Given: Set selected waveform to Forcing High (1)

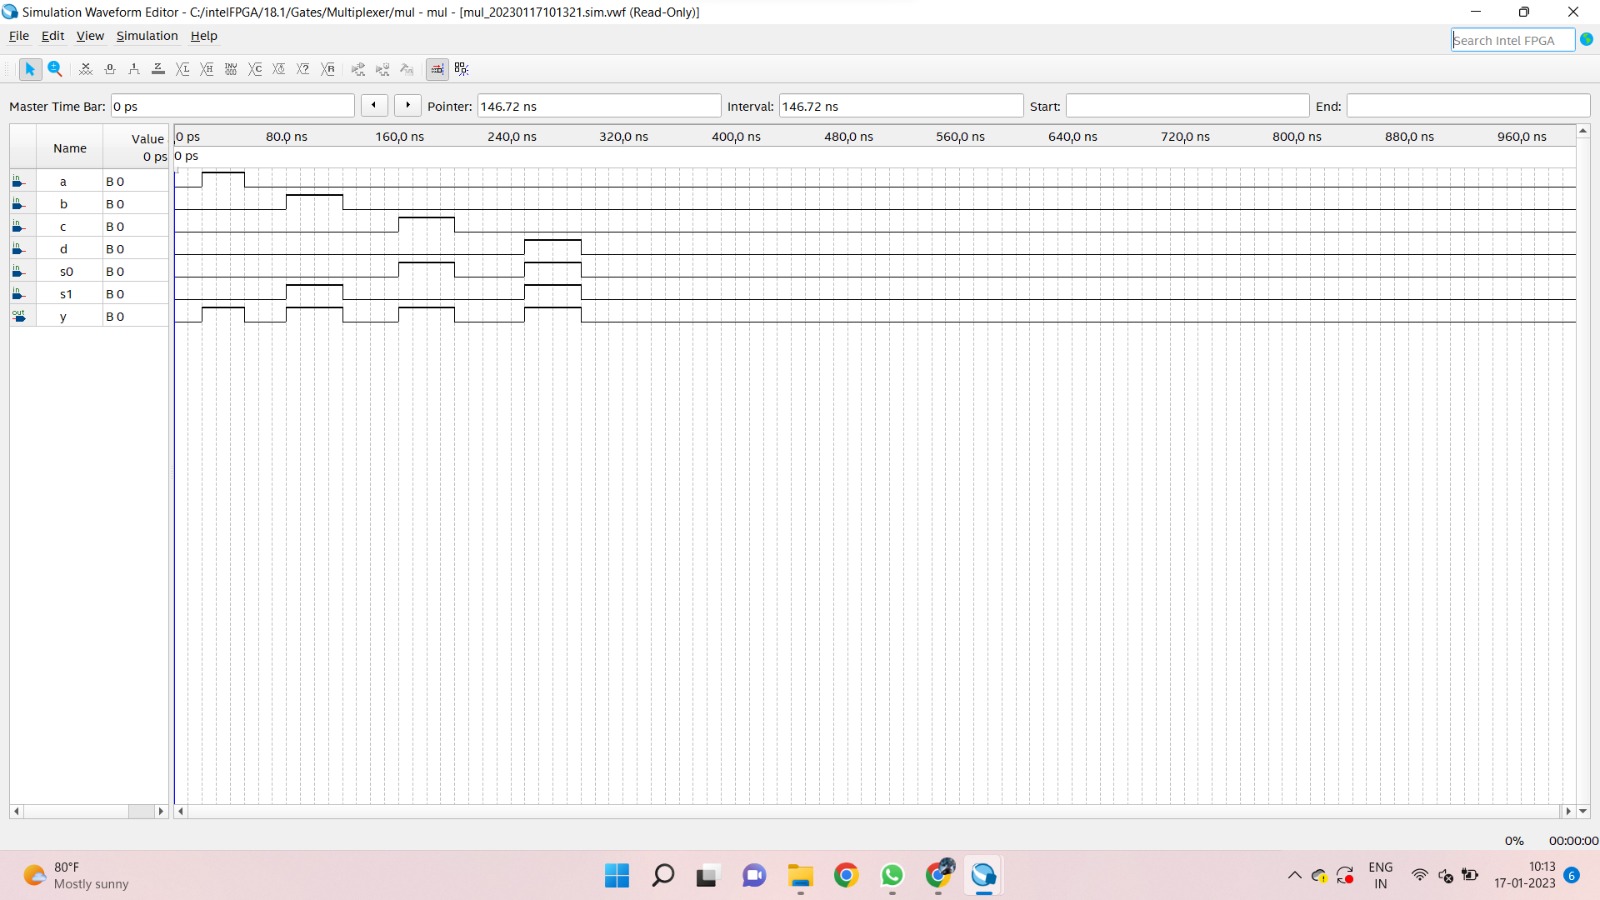Looking at the screenshot, I should [133, 69].
